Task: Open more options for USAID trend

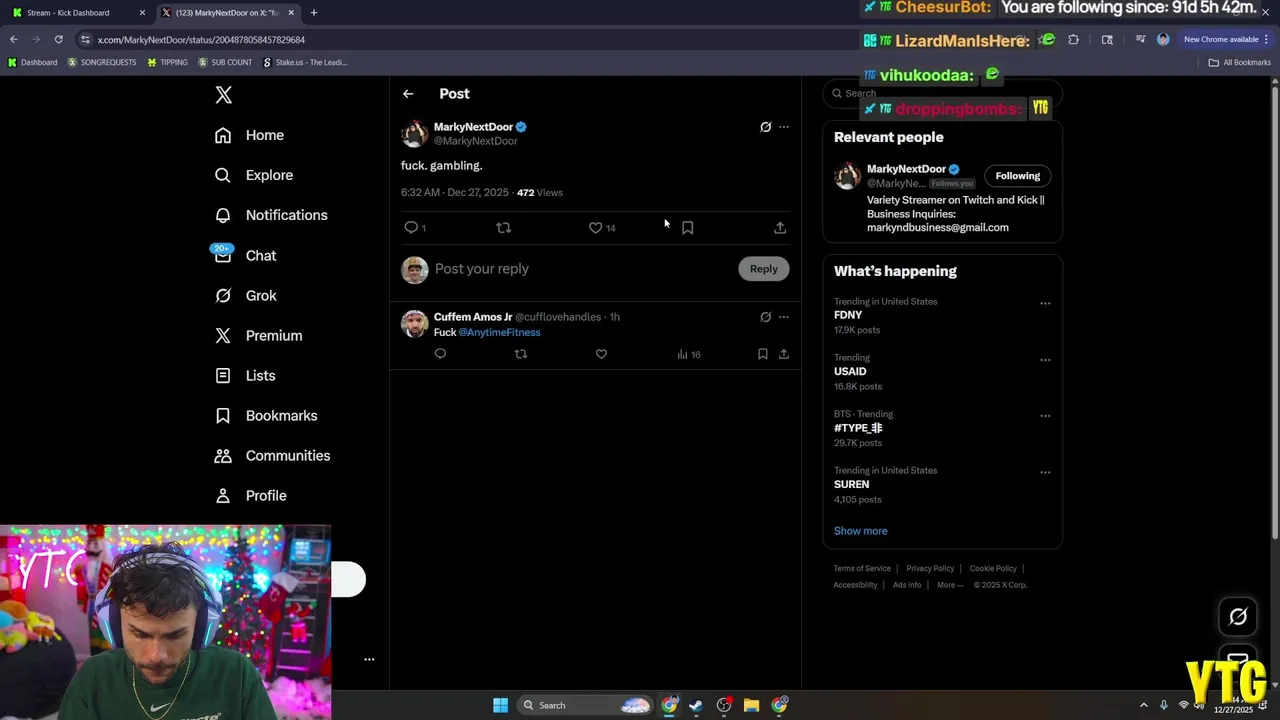Action: pos(1045,360)
